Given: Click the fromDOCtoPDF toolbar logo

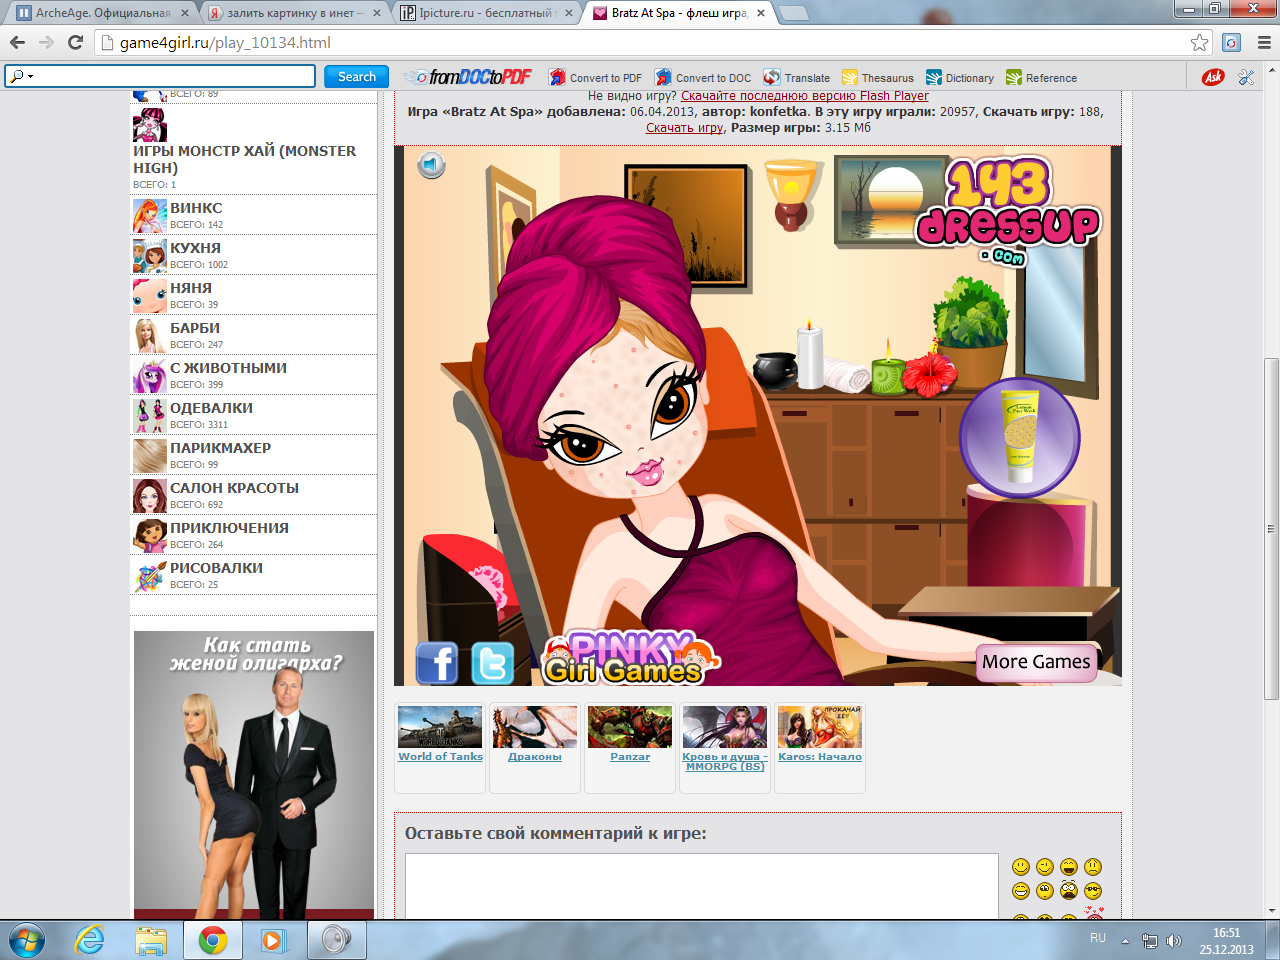Looking at the screenshot, I should [x=468, y=77].
